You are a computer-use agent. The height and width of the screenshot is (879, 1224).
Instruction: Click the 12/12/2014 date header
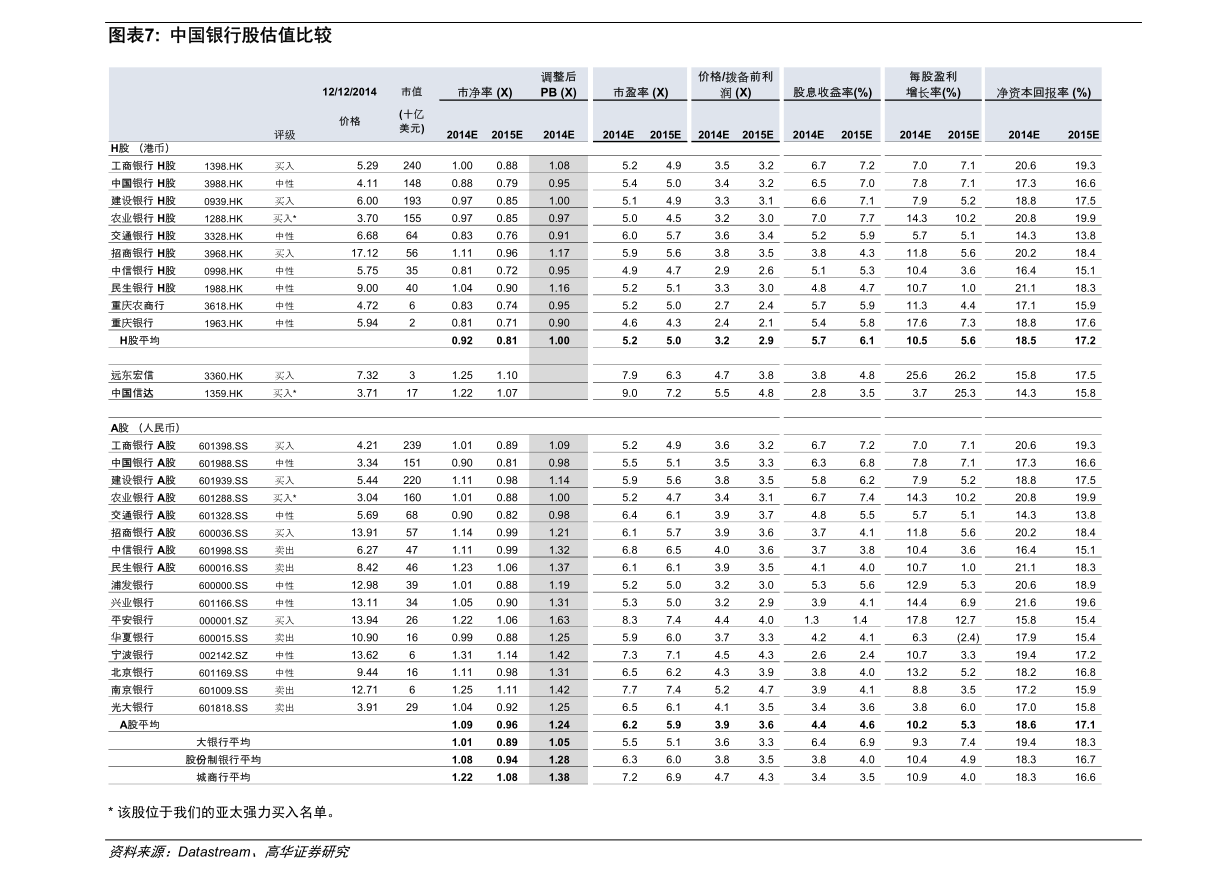(x=349, y=92)
